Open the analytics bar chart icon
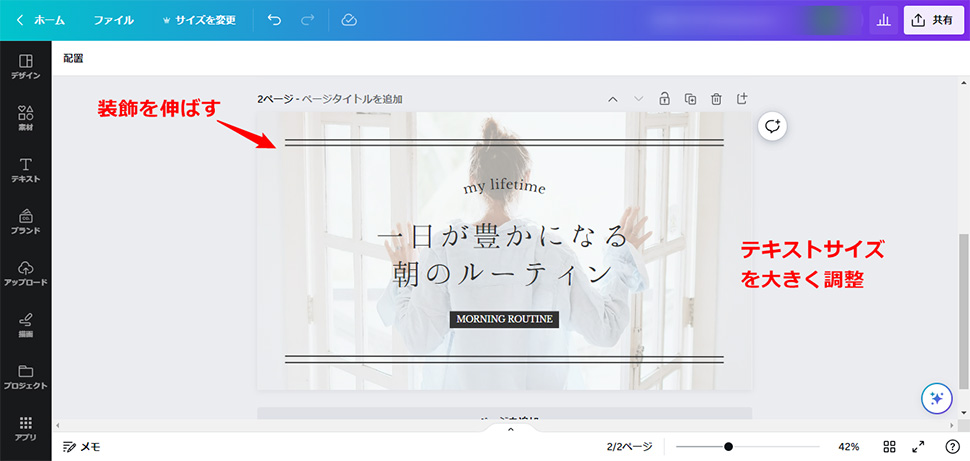Image resolution: width=970 pixels, height=461 pixels. pyautogui.click(x=883, y=20)
